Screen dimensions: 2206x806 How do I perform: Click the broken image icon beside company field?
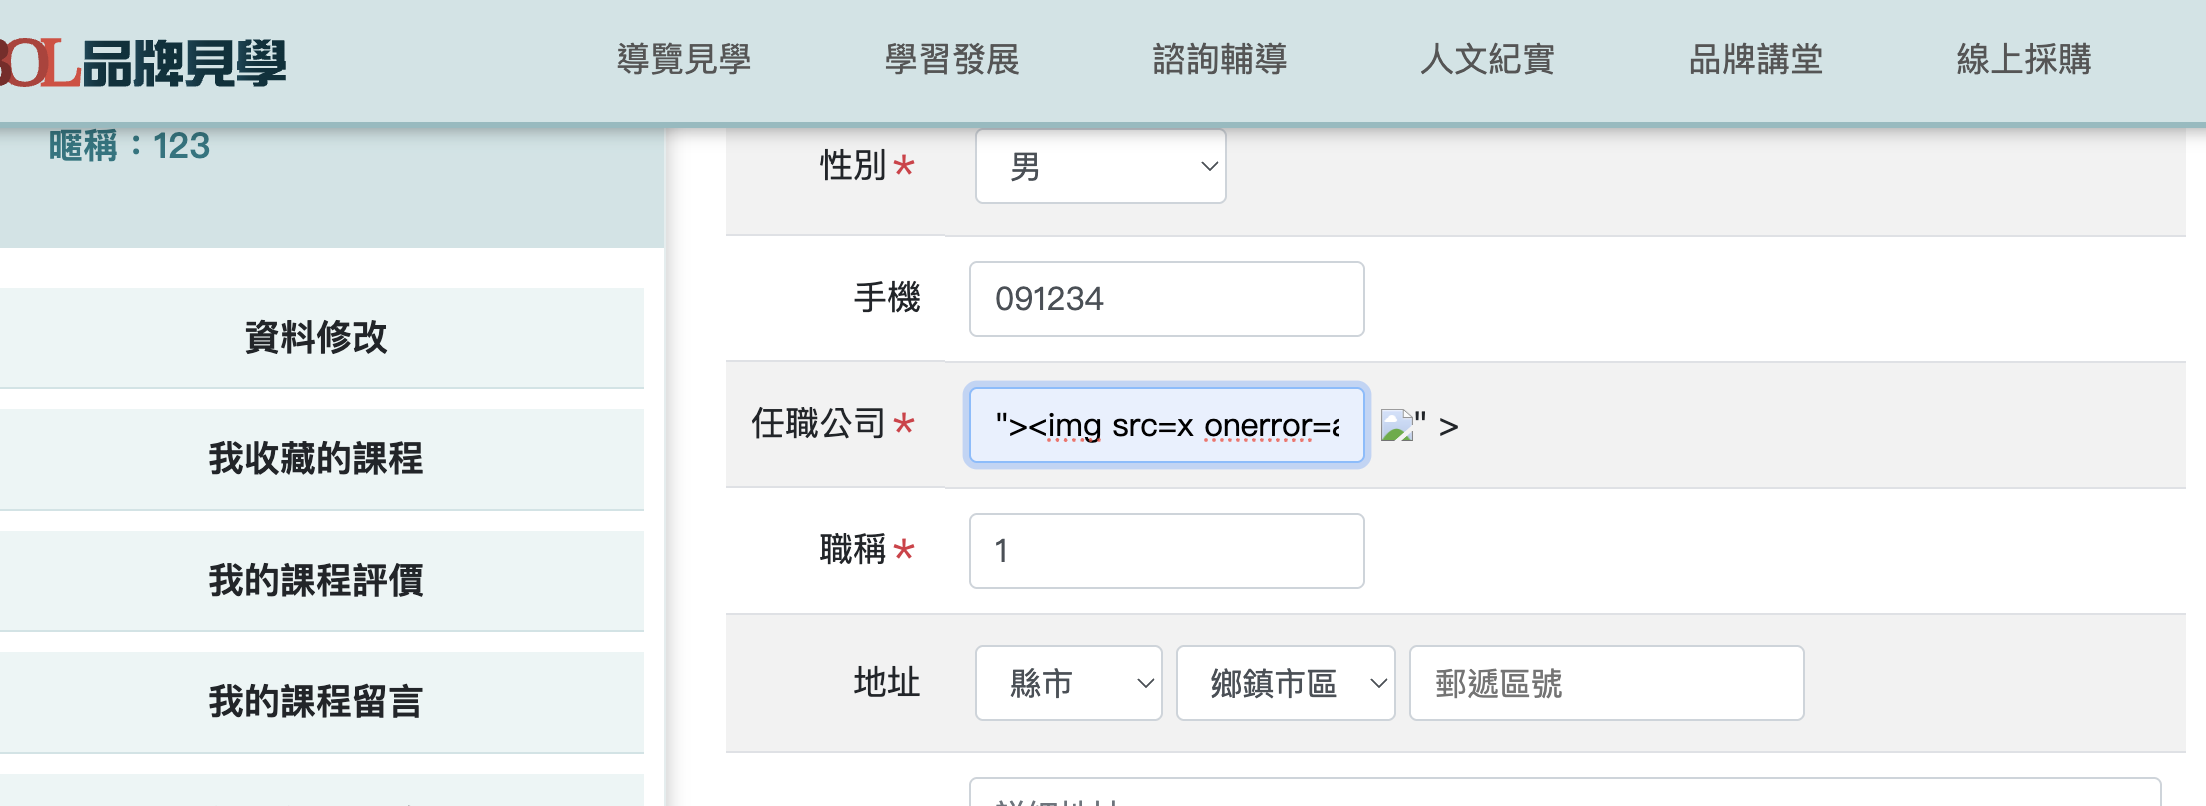pos(1397,426)
